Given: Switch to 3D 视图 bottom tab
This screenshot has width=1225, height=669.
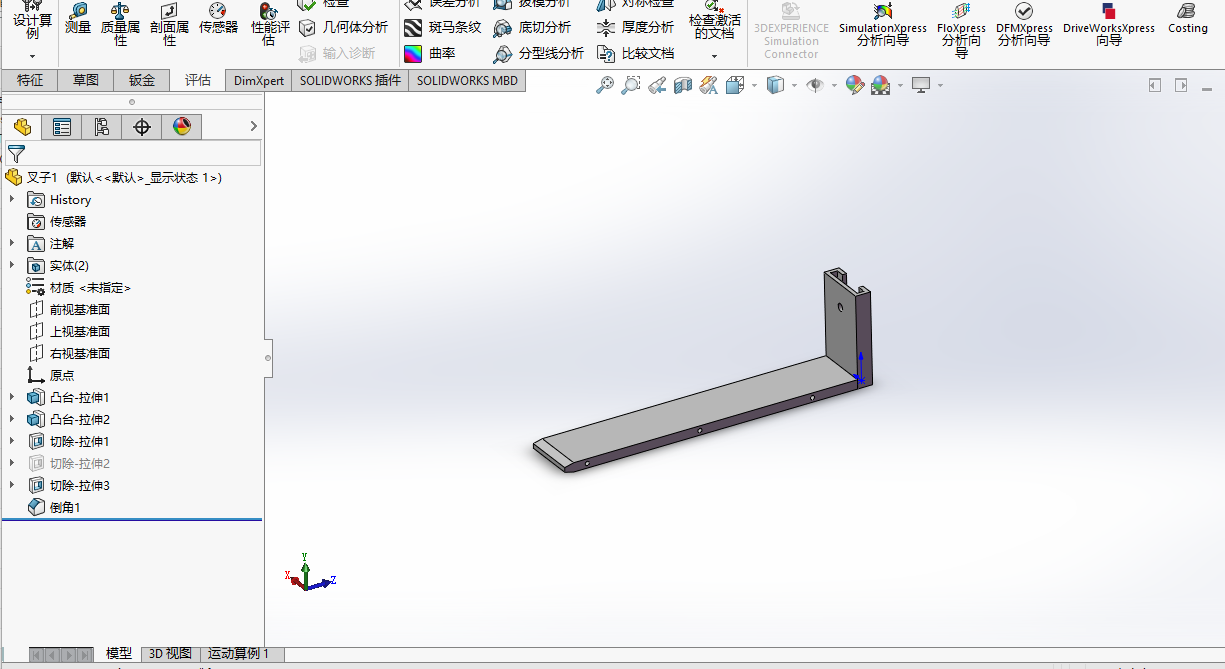Looking at the screenshot, I should coord(170,653).
